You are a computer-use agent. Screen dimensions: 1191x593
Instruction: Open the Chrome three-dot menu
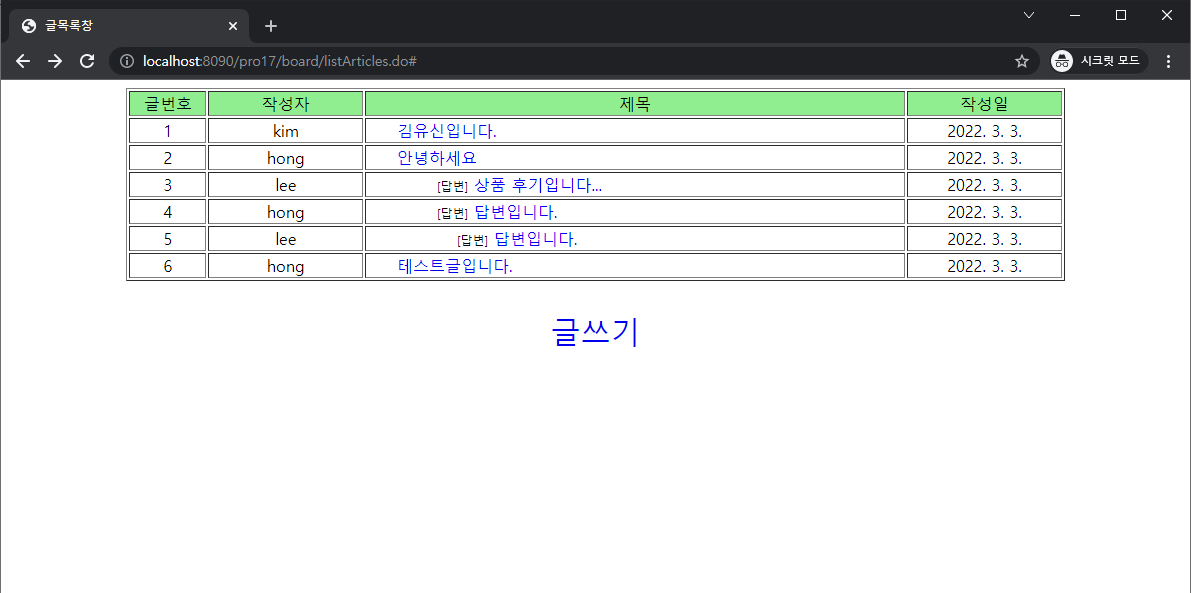1168,61
